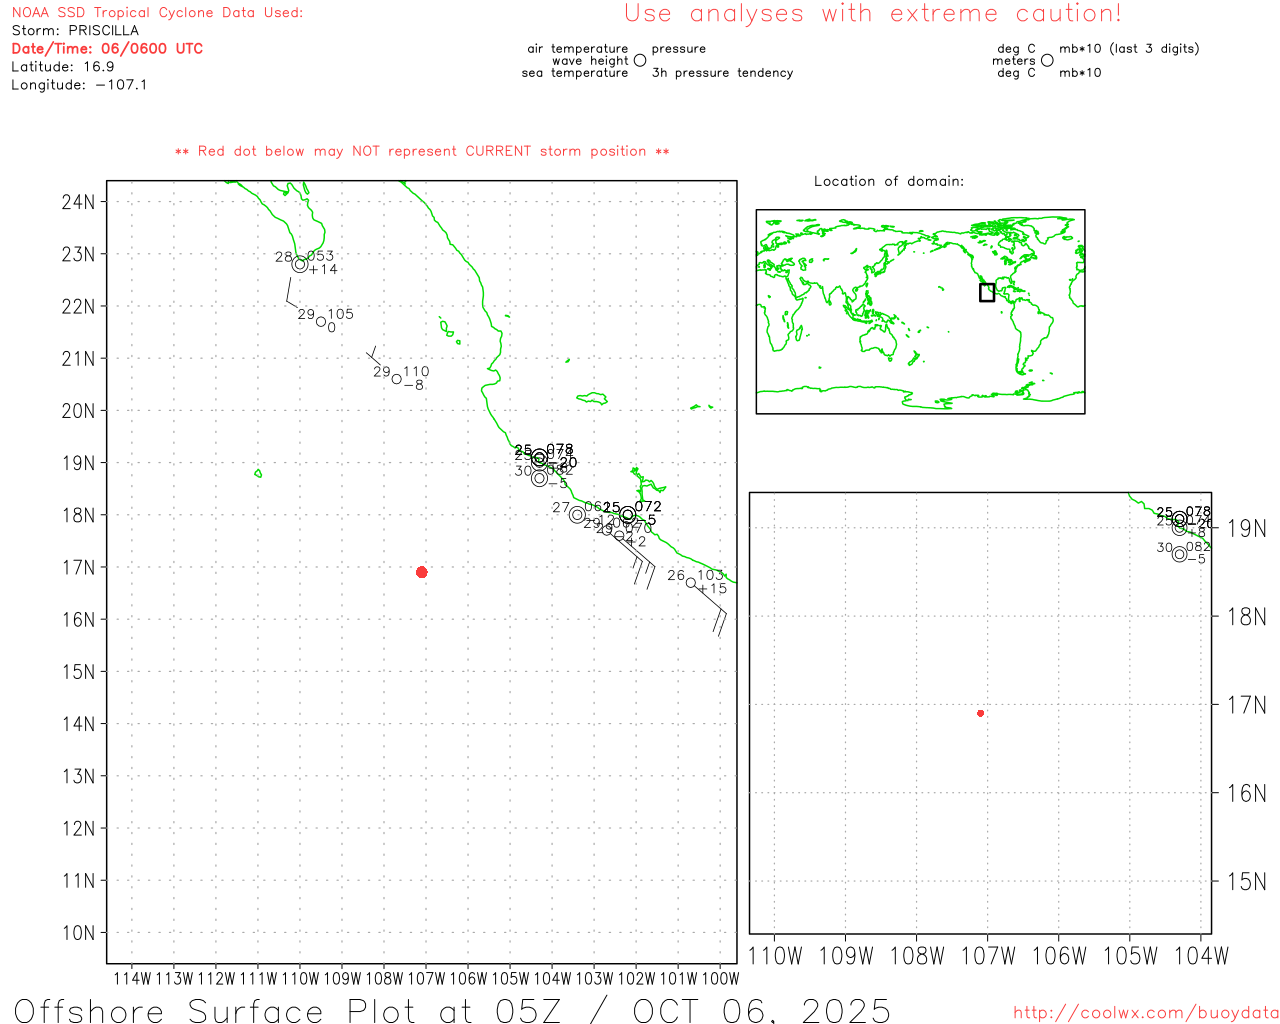Select the 25 078 station circle in the inset map
Viewport: 1280px width, 1024px height.
[1180, 519]
